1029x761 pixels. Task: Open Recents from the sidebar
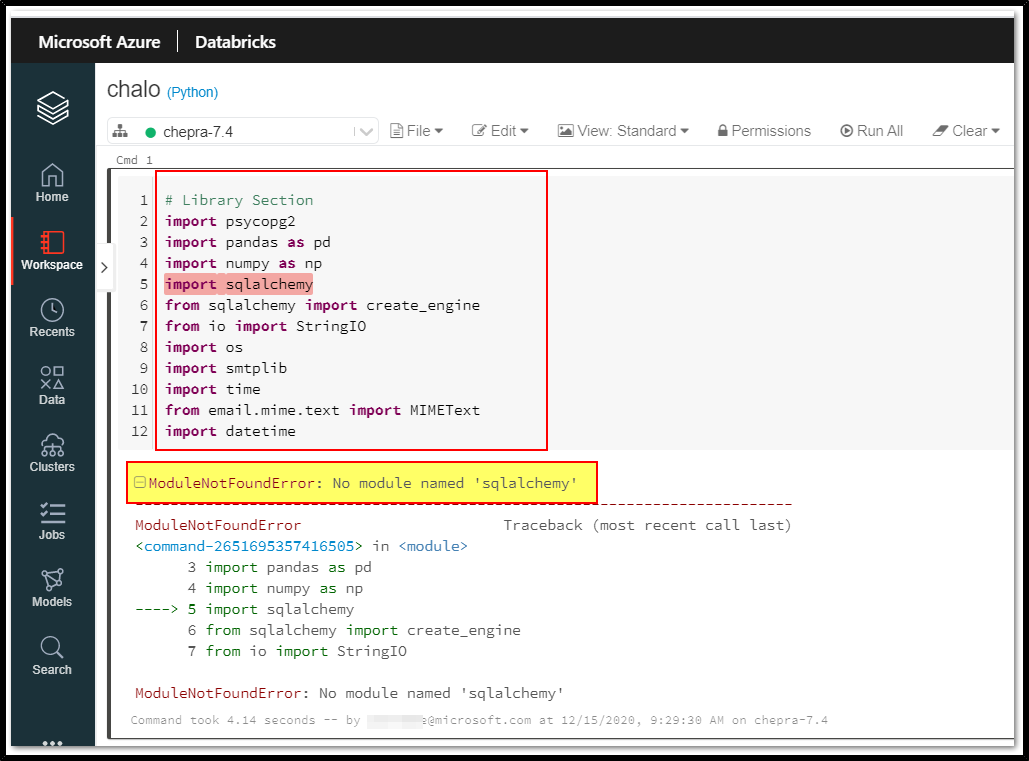coord(51,318)
